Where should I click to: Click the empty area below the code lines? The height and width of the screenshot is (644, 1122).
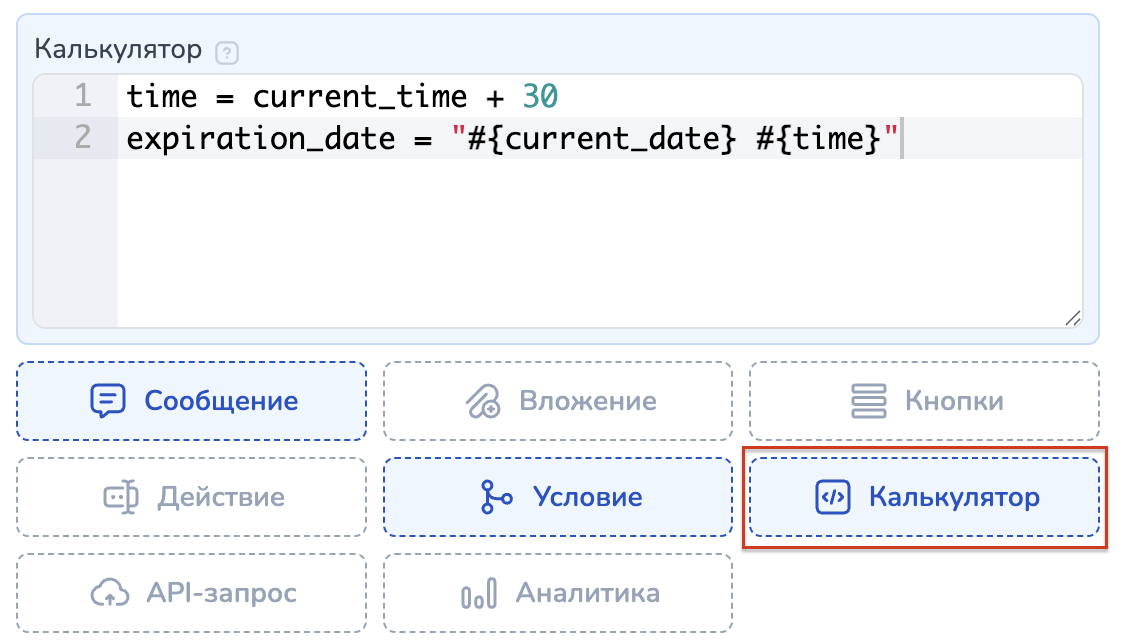(x=600, y=240)
